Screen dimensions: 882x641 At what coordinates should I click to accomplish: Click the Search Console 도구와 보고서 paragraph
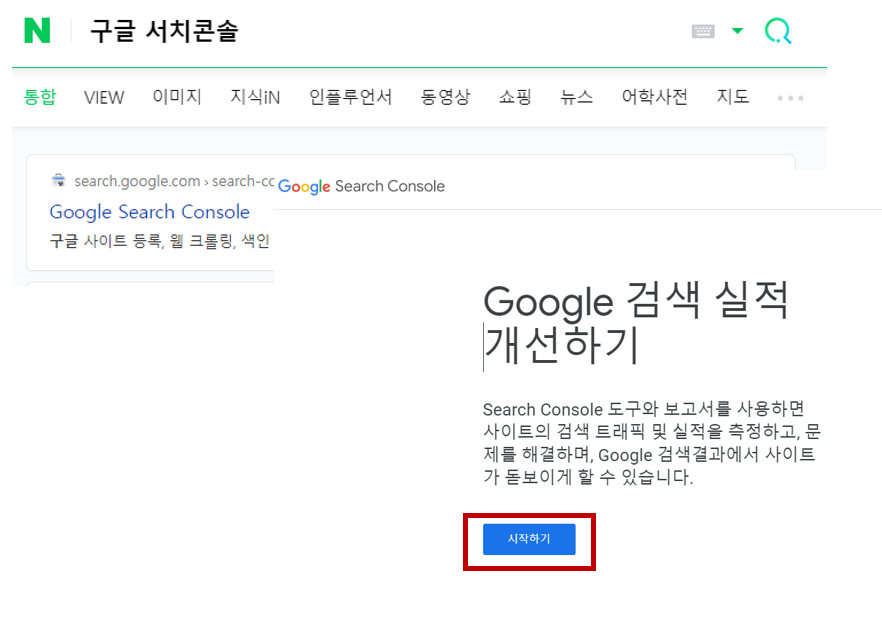pyautogui.click(x=652, y=443)
